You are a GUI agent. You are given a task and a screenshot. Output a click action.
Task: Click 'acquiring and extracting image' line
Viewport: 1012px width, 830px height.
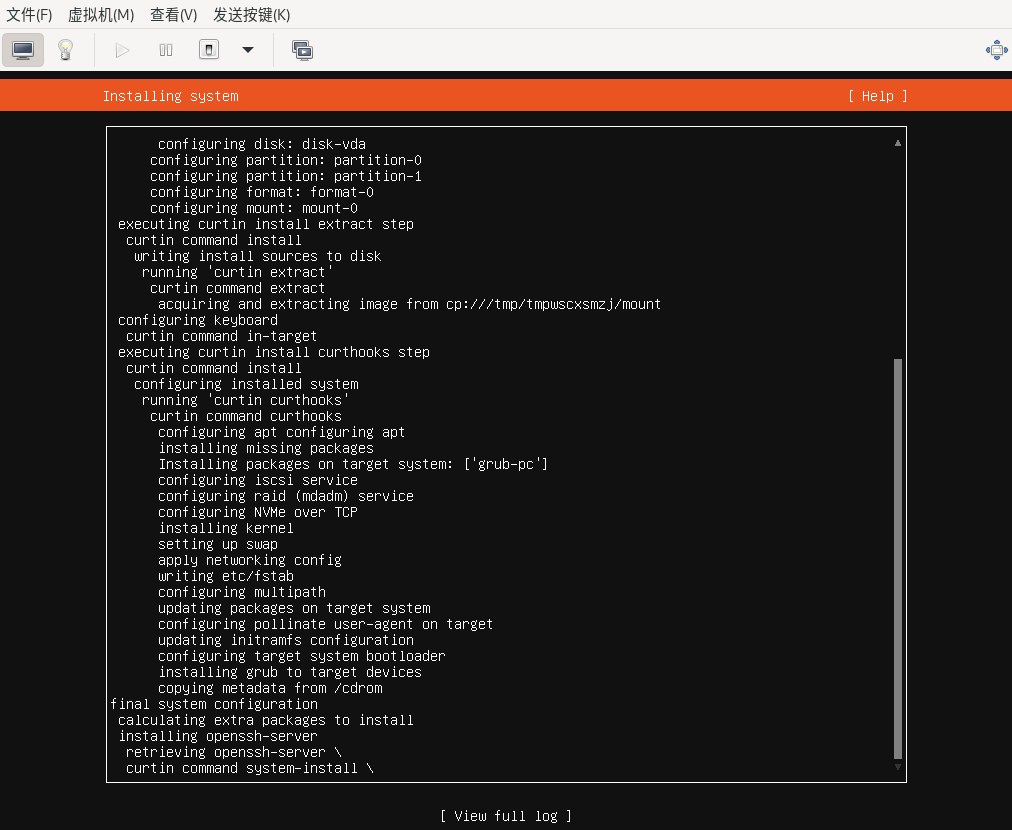pyautogui.click(x=409, y=304)
